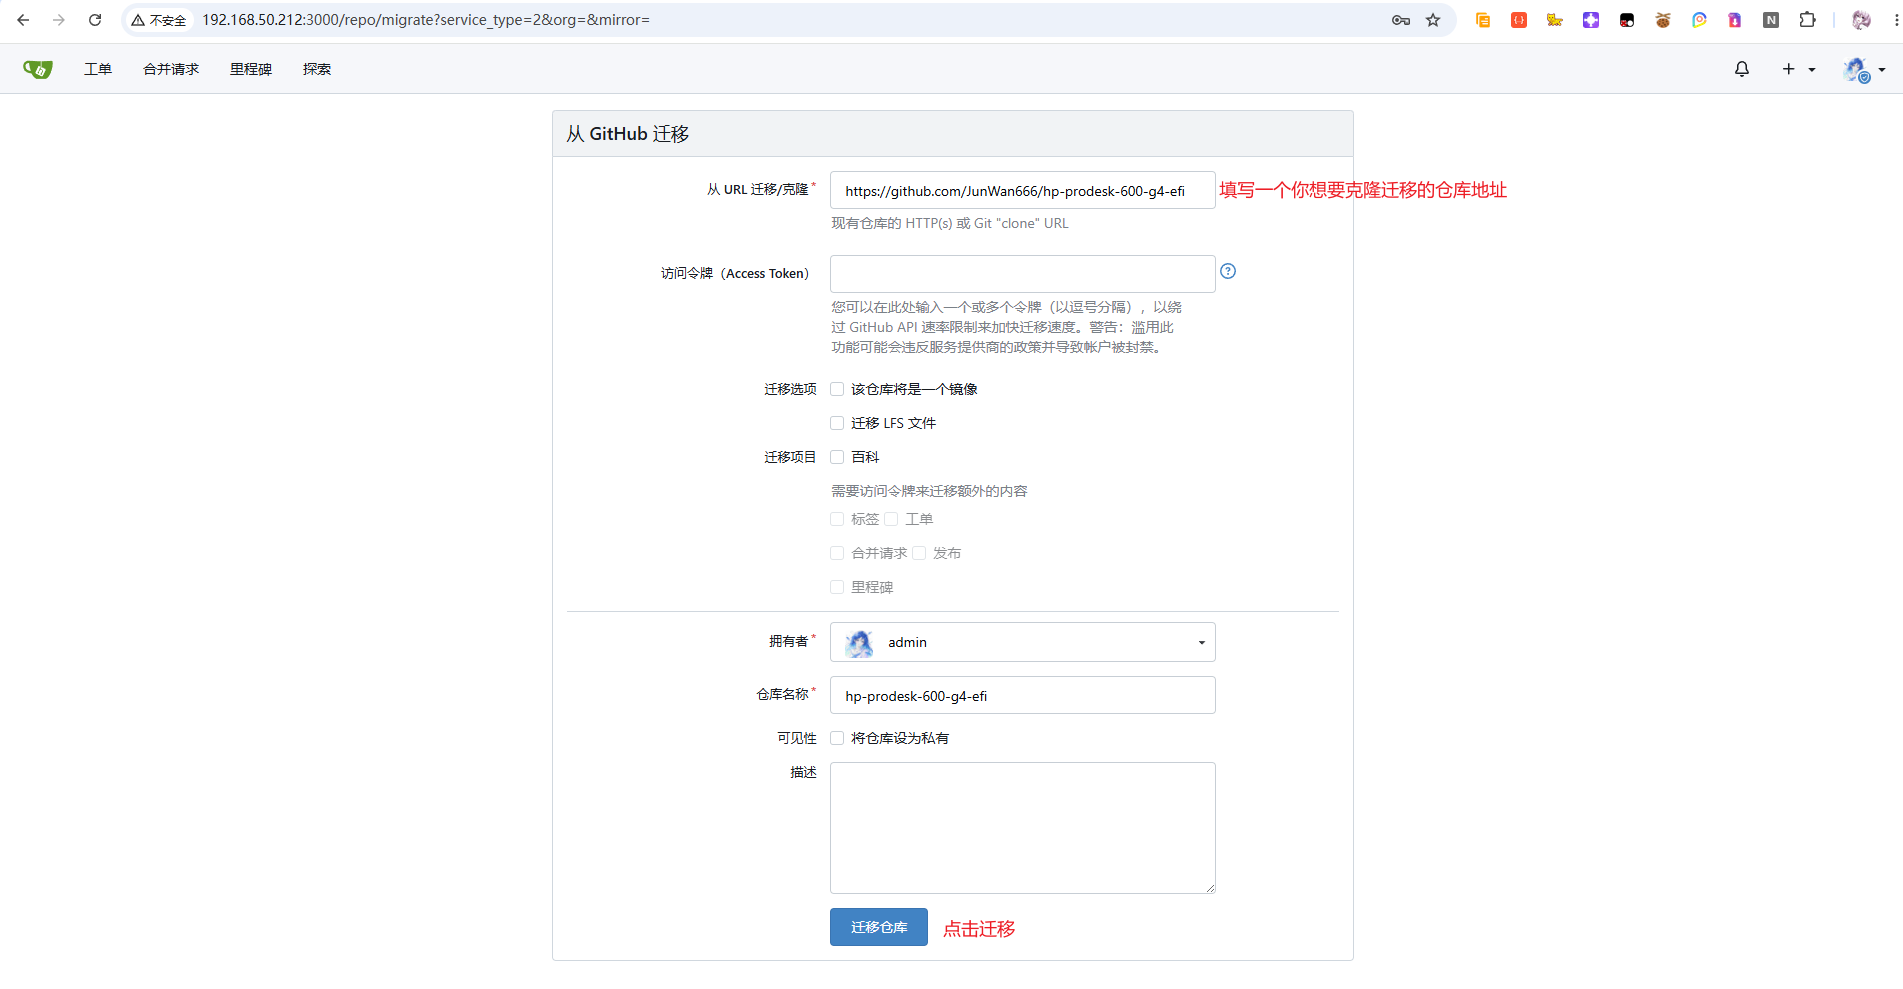
Task: Check the 里程碑 migration item checkbox
Action: click(x=837, y=587)
